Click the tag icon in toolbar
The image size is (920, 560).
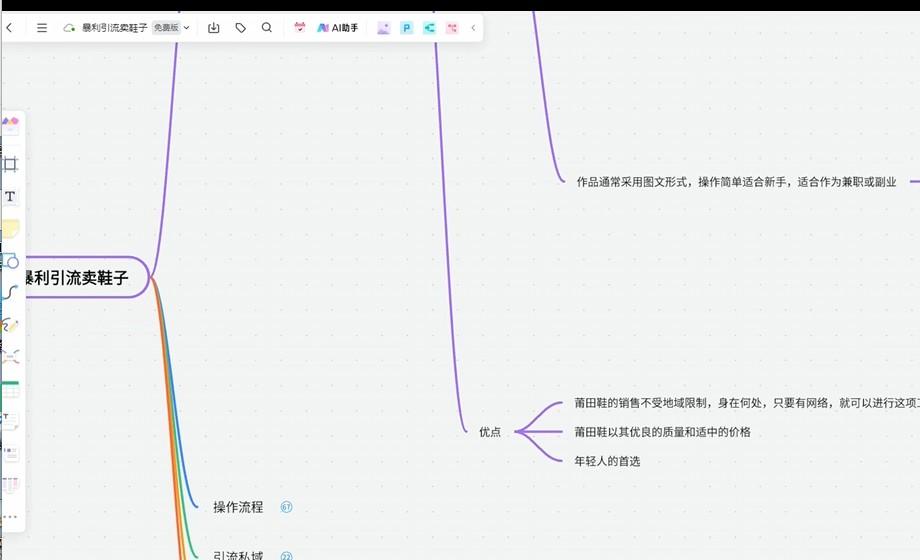(240, 28)
